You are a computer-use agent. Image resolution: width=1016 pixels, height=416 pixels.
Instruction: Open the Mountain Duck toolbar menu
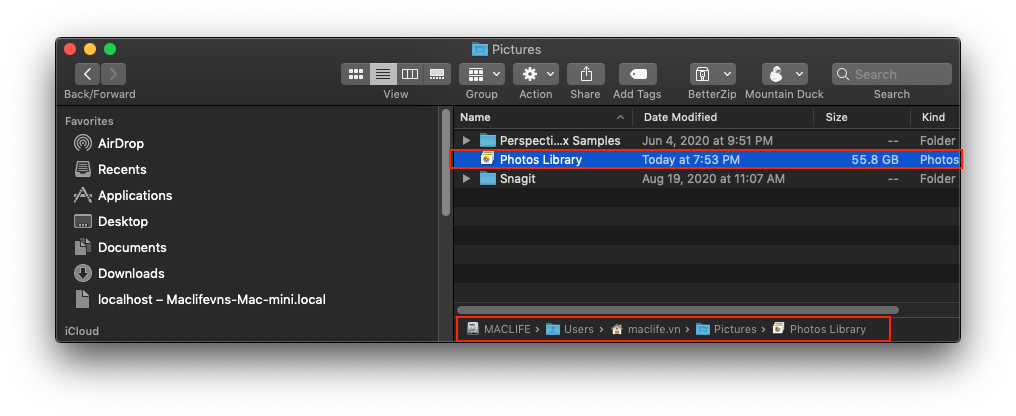(x=784, y=74)
